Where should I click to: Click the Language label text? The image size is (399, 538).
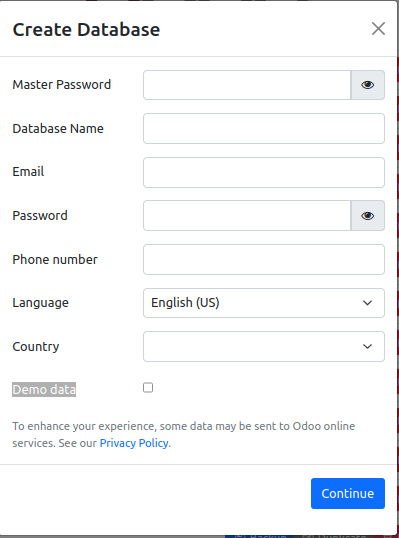[x=40, y=303]
